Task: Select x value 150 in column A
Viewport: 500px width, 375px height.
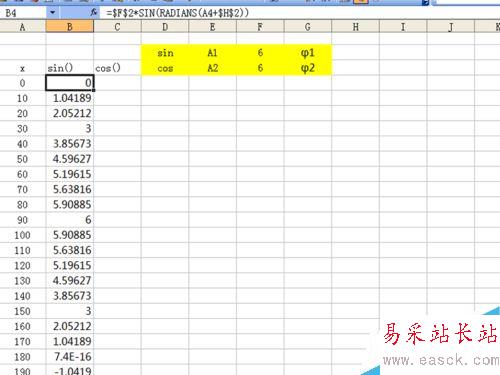Action: (x=23, y=311)
